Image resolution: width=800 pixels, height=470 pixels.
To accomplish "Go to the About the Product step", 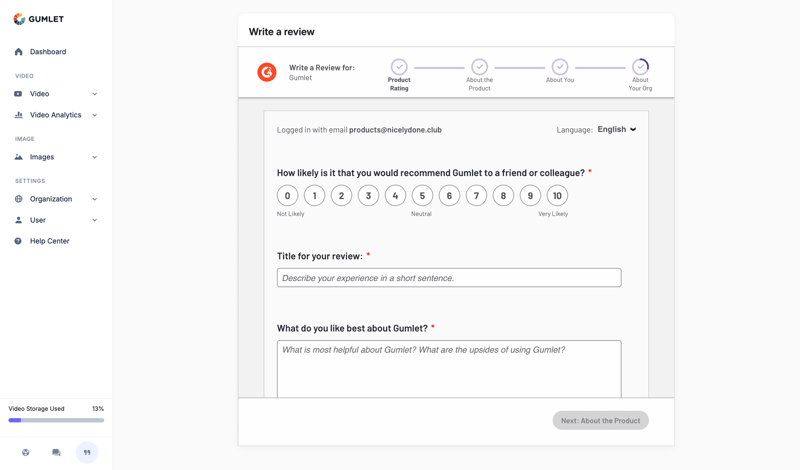I will (x=479, y=75).
